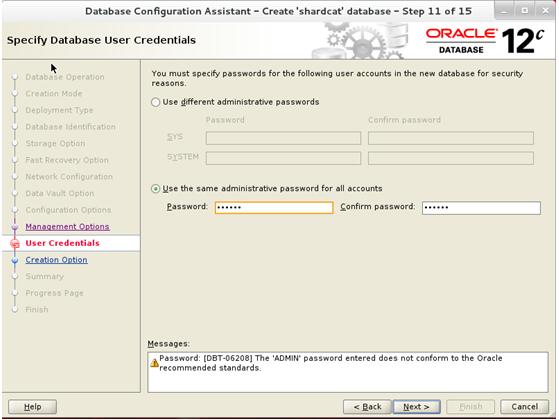The height and width of the screenshot is (420, 559).
Task: Click the Creation Mode step label
Action: [54, 93]
